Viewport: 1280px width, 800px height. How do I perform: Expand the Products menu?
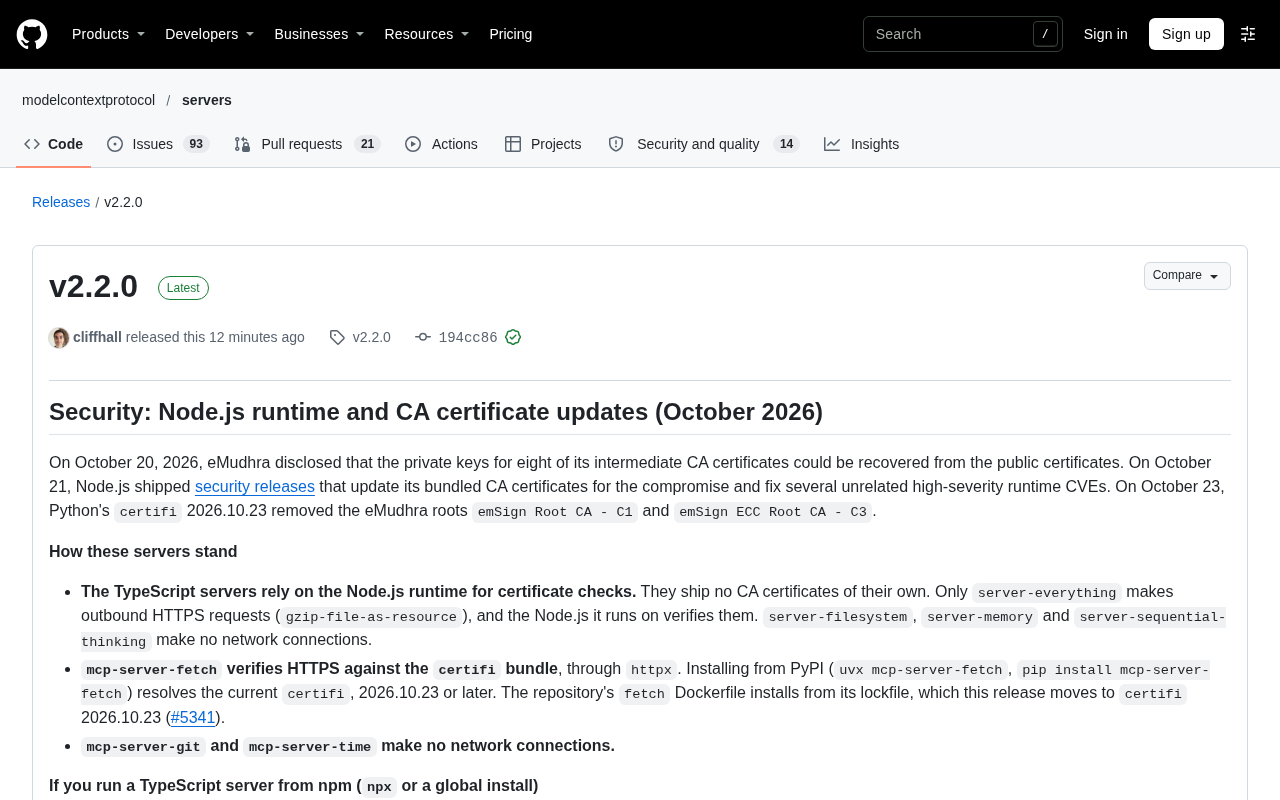tap(108, 34)
